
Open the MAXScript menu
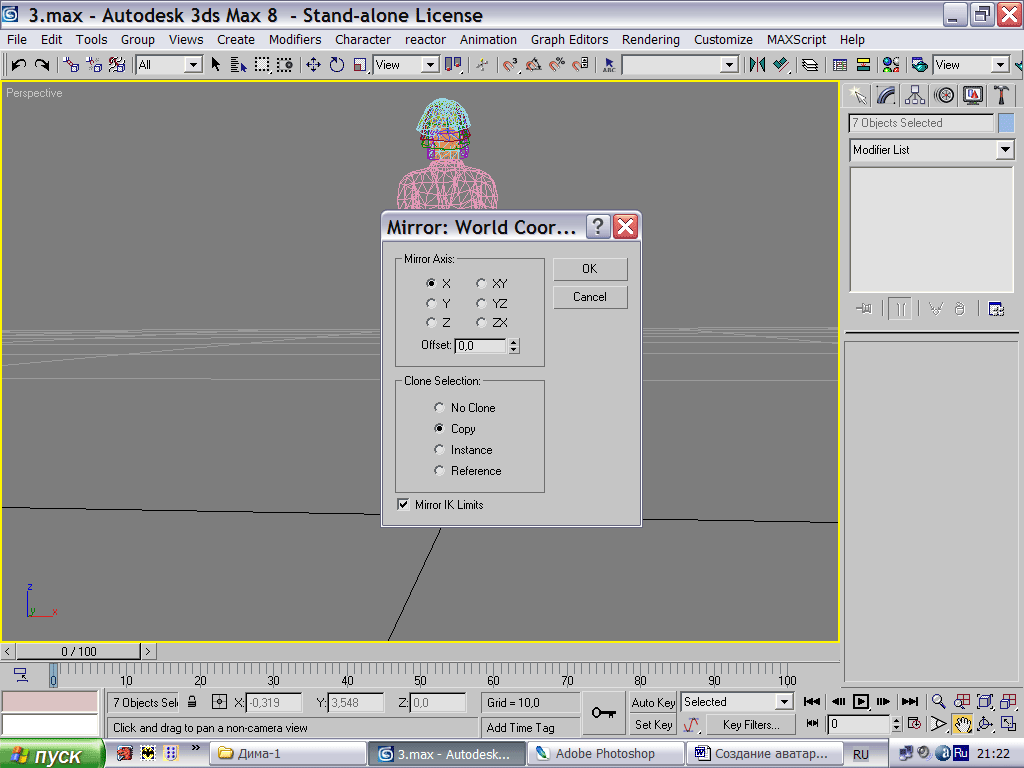796,40
